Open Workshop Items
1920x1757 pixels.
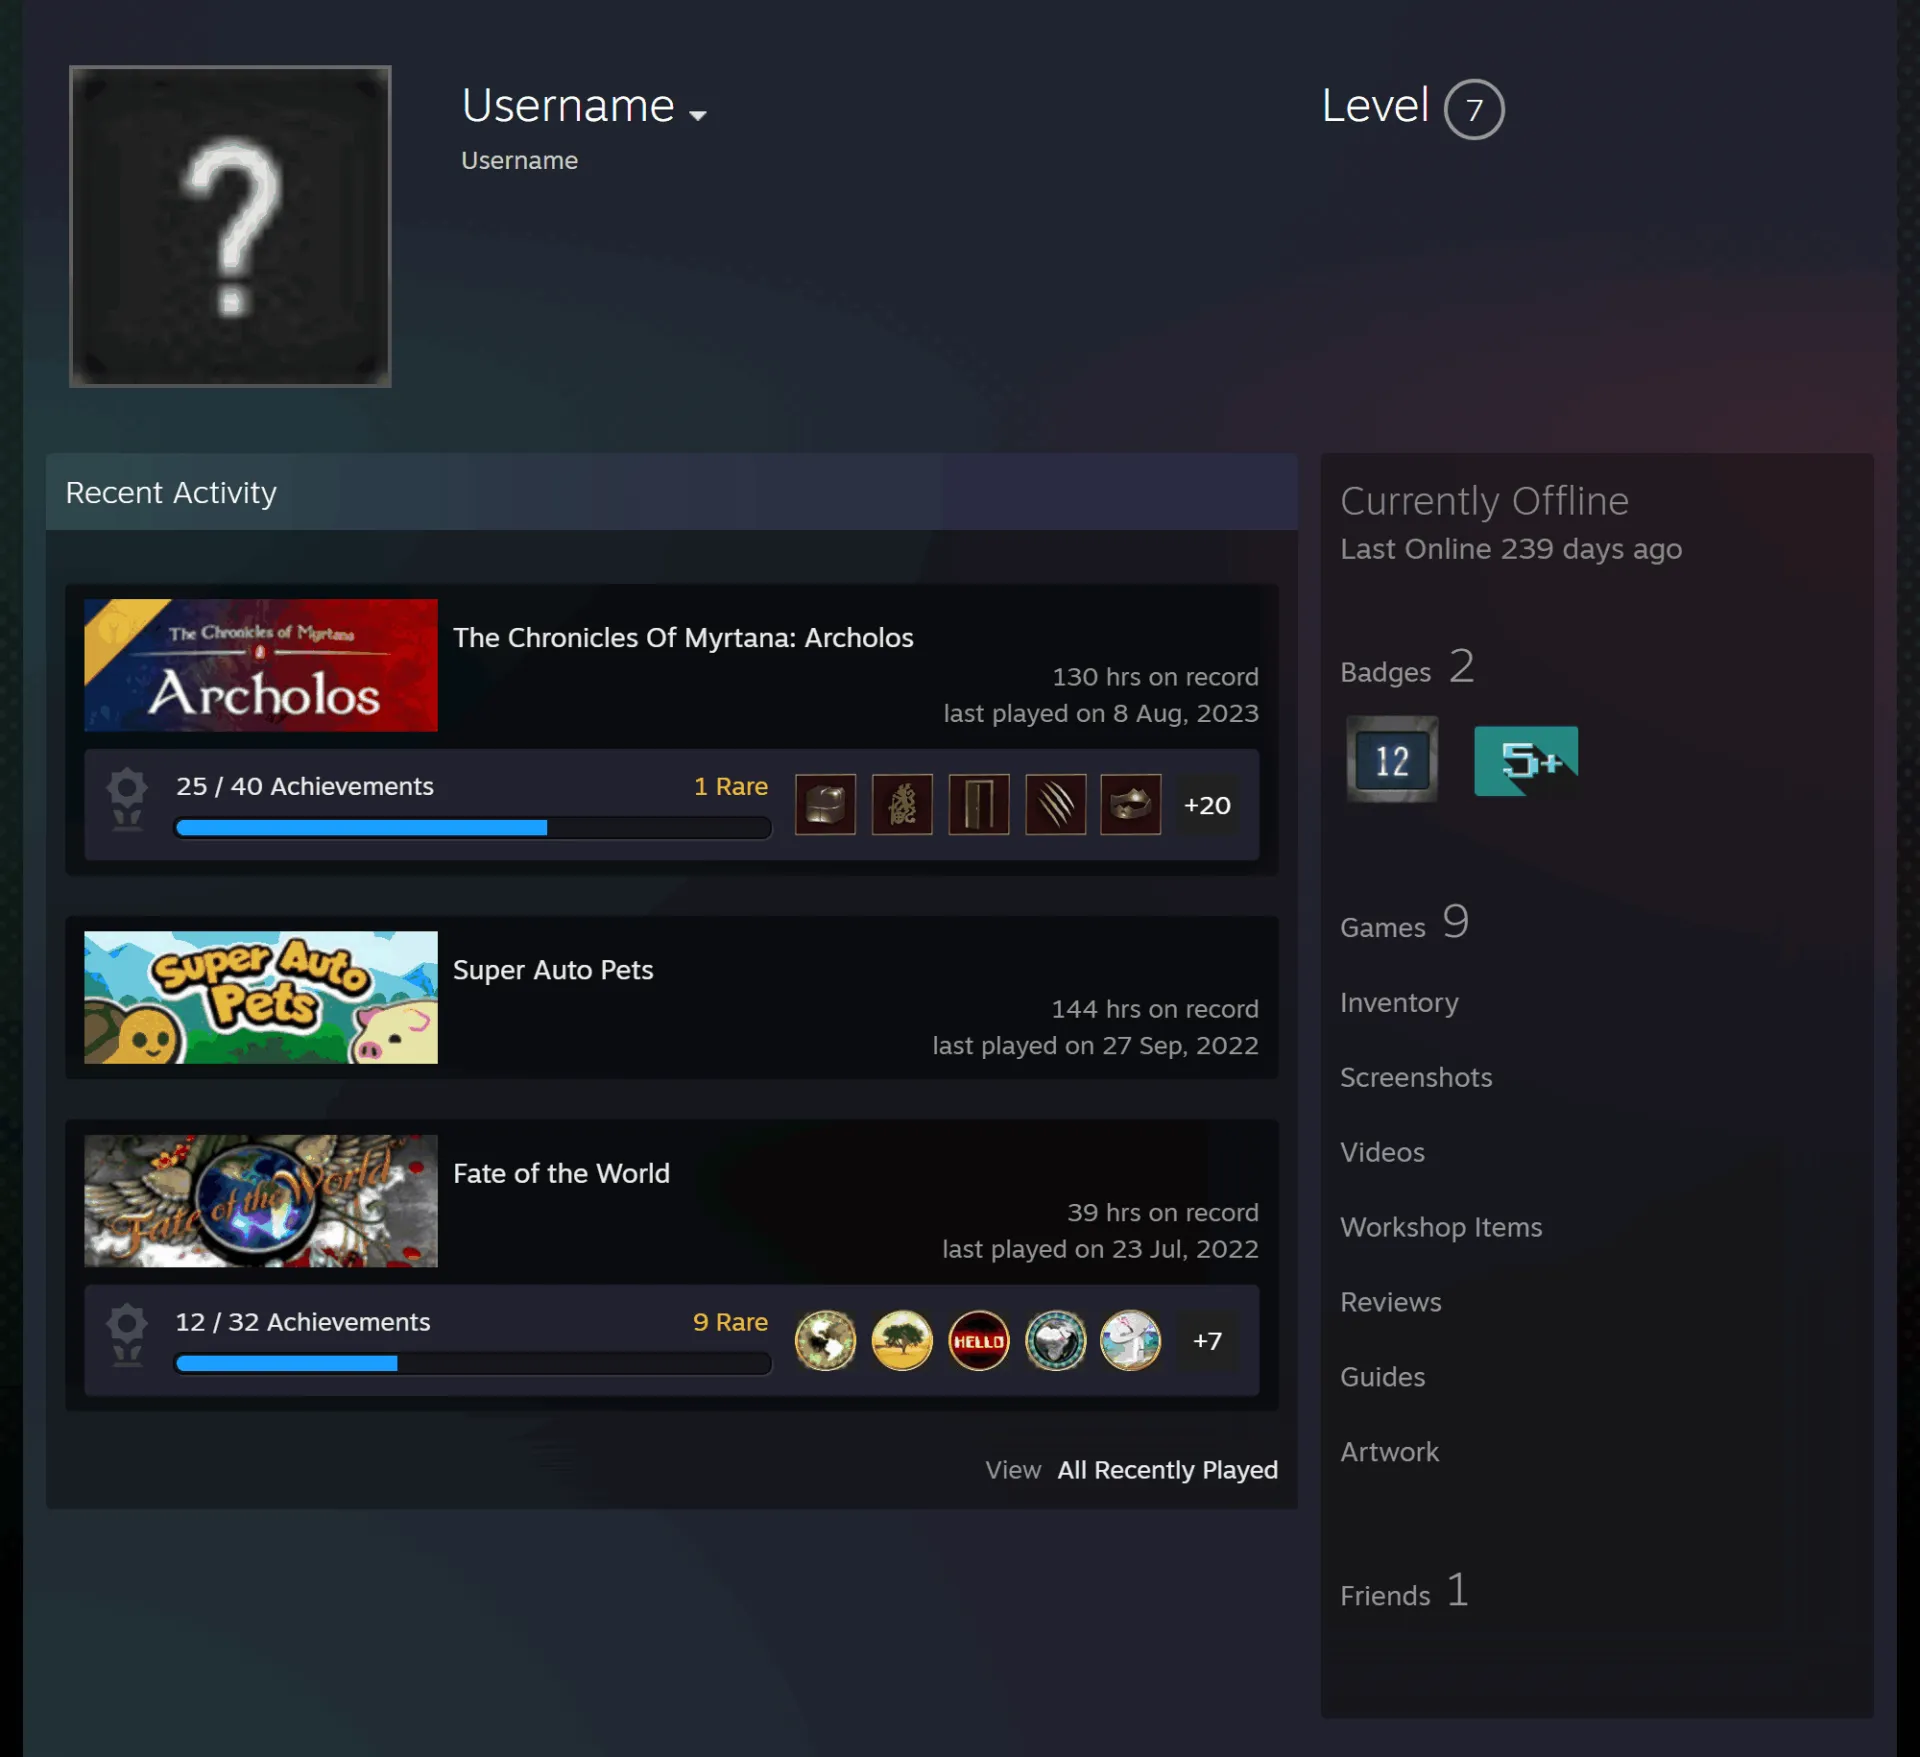coord(1441,1227)
